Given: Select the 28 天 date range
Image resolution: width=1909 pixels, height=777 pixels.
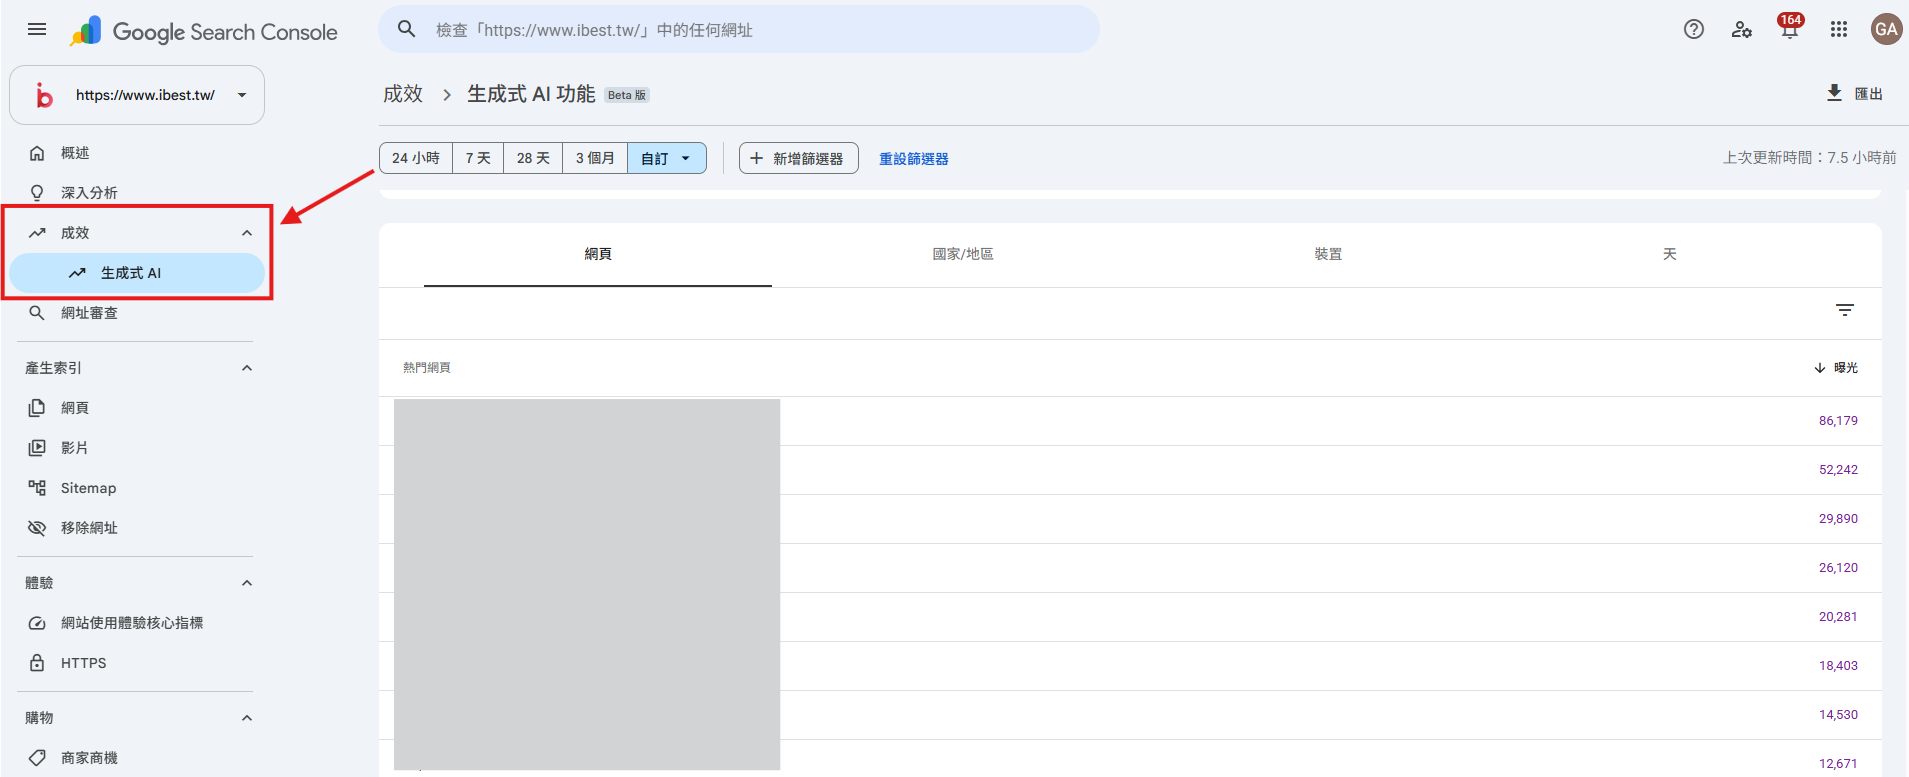Looking at the screenshot, I should 533,158.
